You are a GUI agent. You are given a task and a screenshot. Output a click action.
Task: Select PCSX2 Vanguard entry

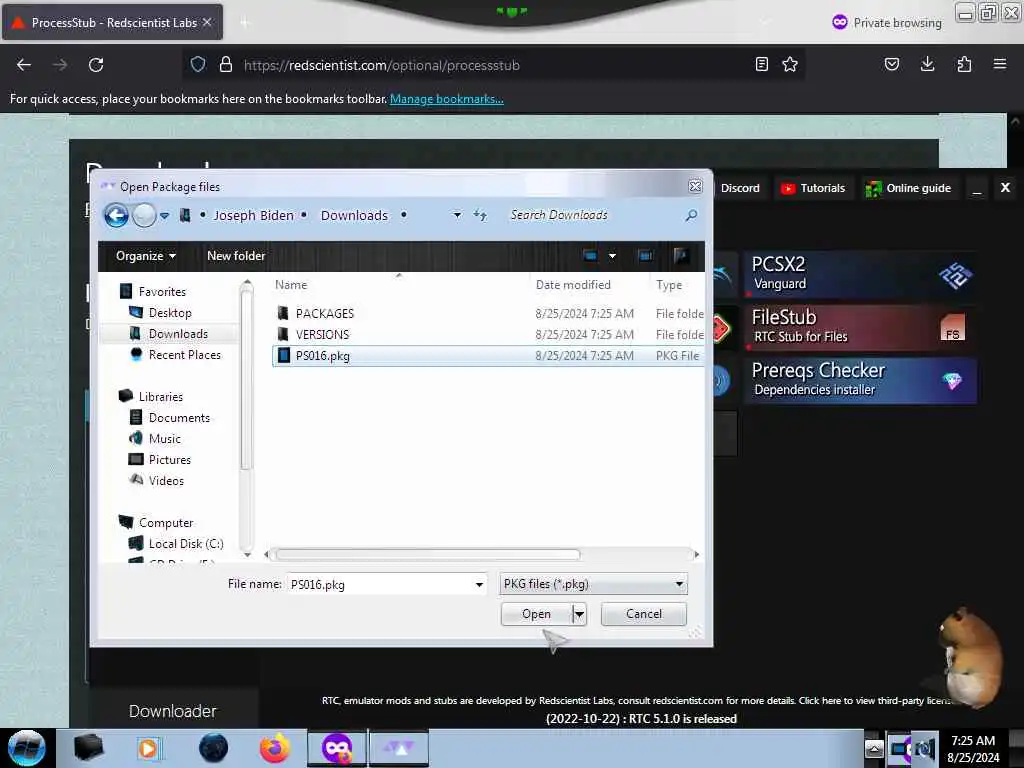[x=860, y=274]
